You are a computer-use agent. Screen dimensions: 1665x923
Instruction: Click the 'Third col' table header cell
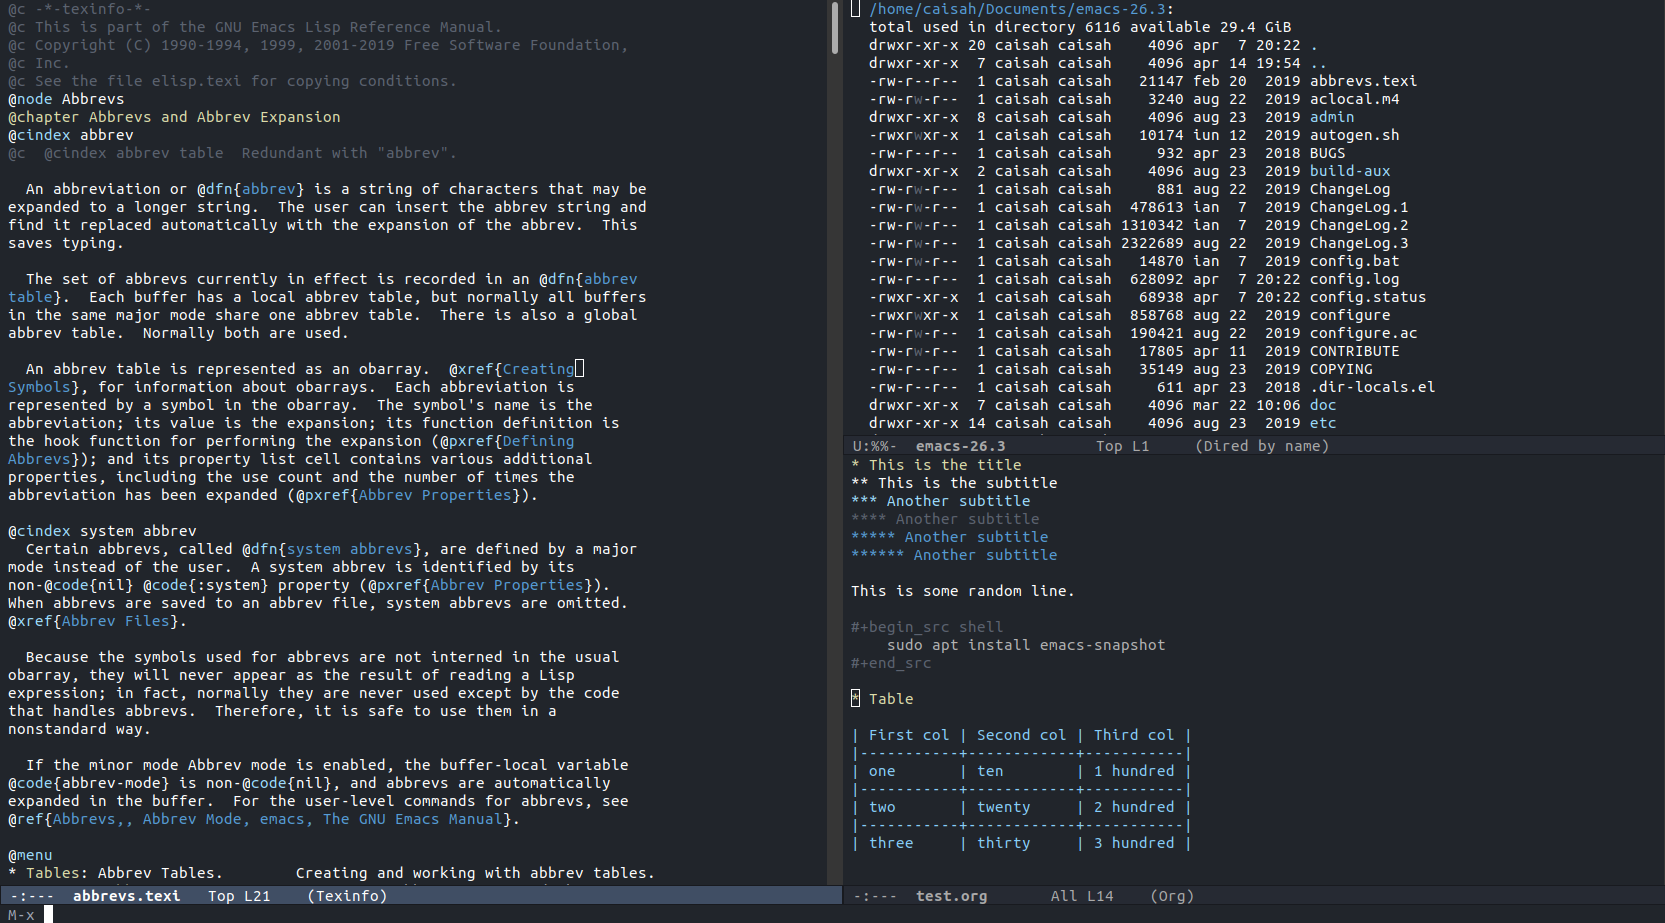1133,735
